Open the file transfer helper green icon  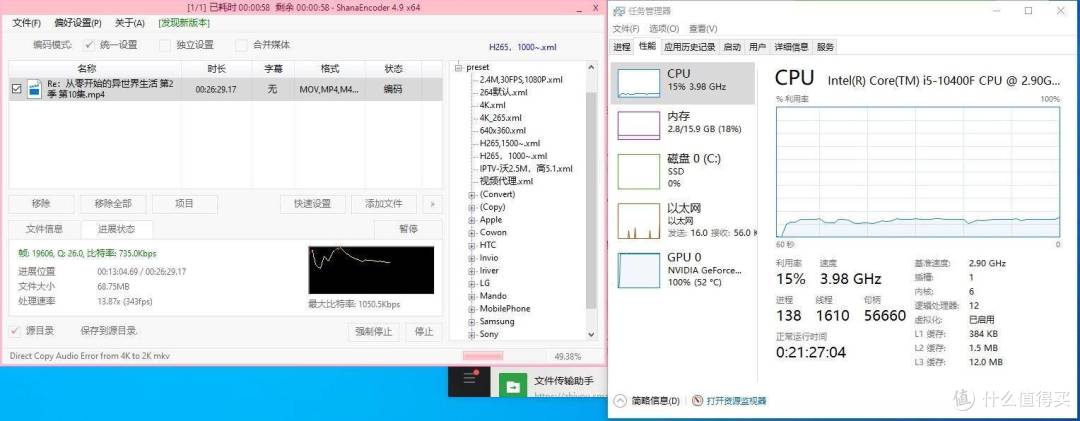pos(512,387)
